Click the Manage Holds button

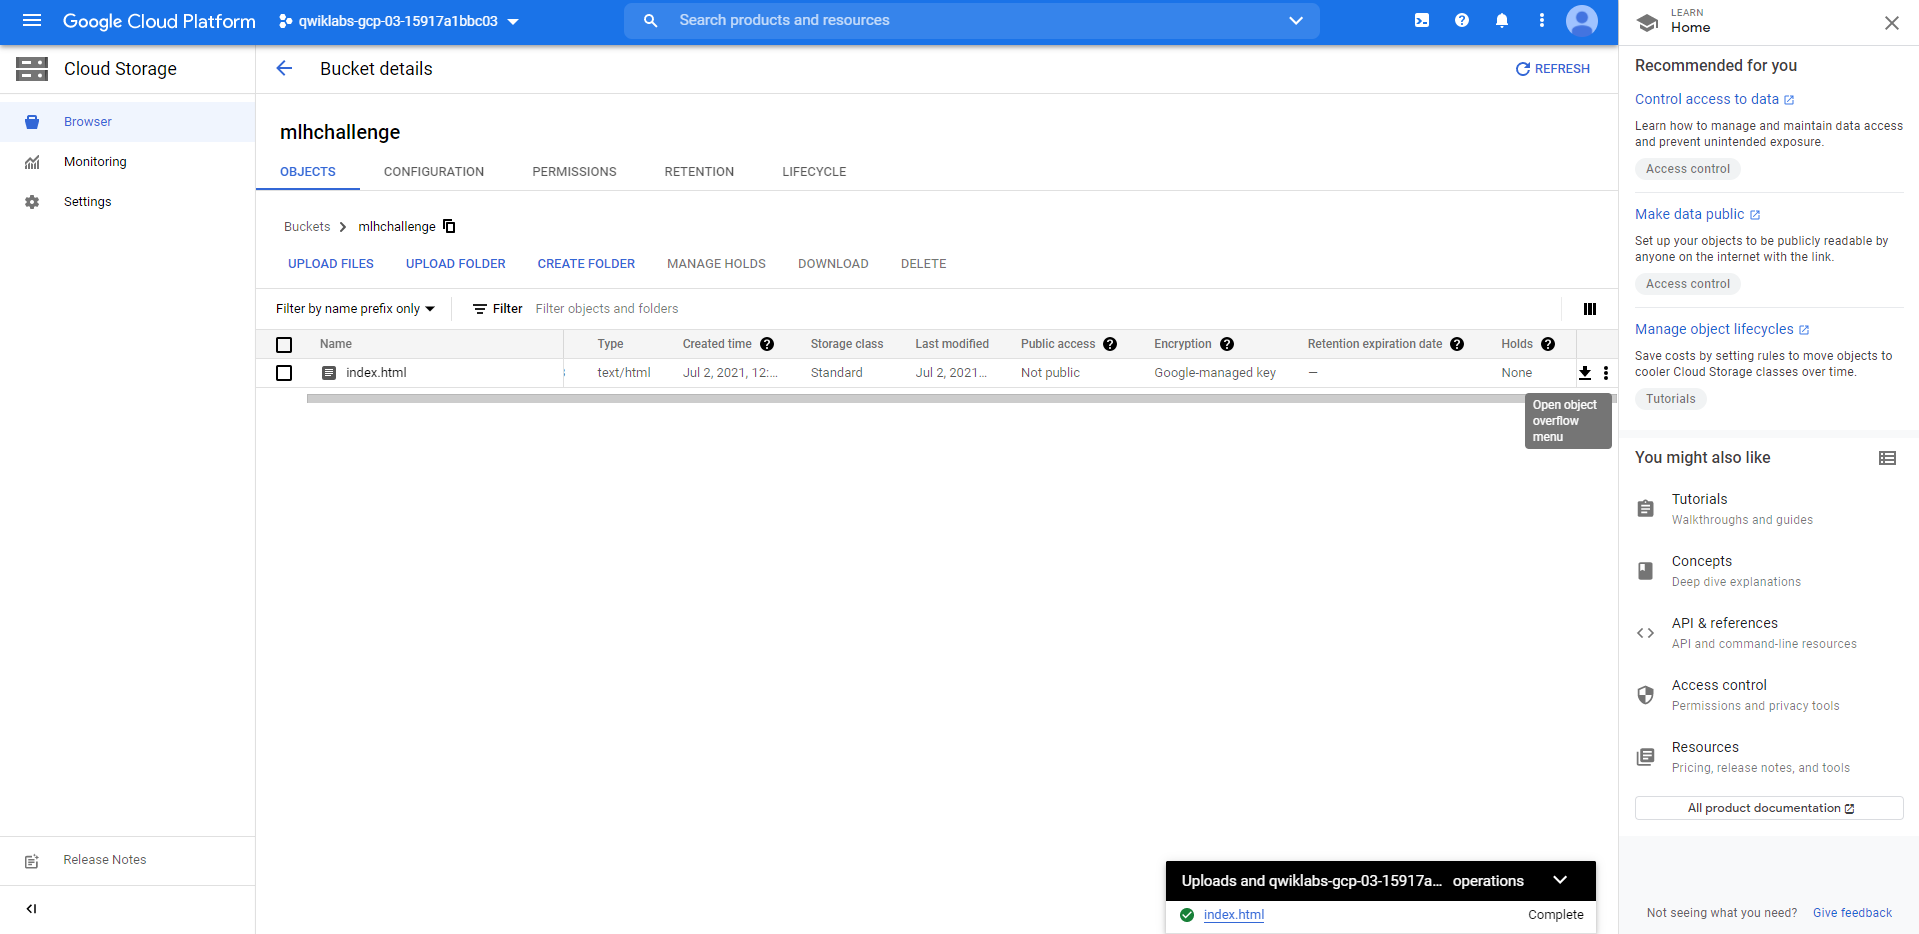[716, 264]
